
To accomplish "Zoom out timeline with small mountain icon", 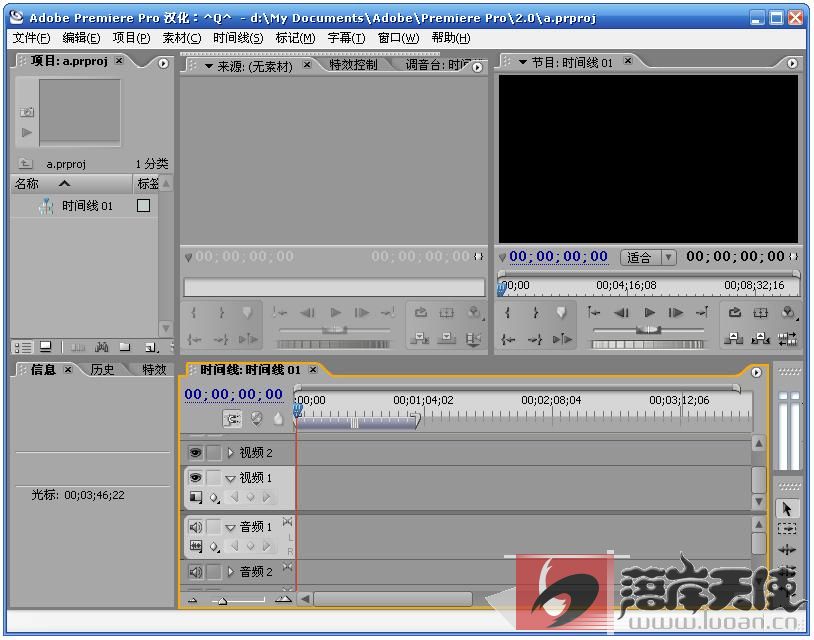I will pos(193,600).
